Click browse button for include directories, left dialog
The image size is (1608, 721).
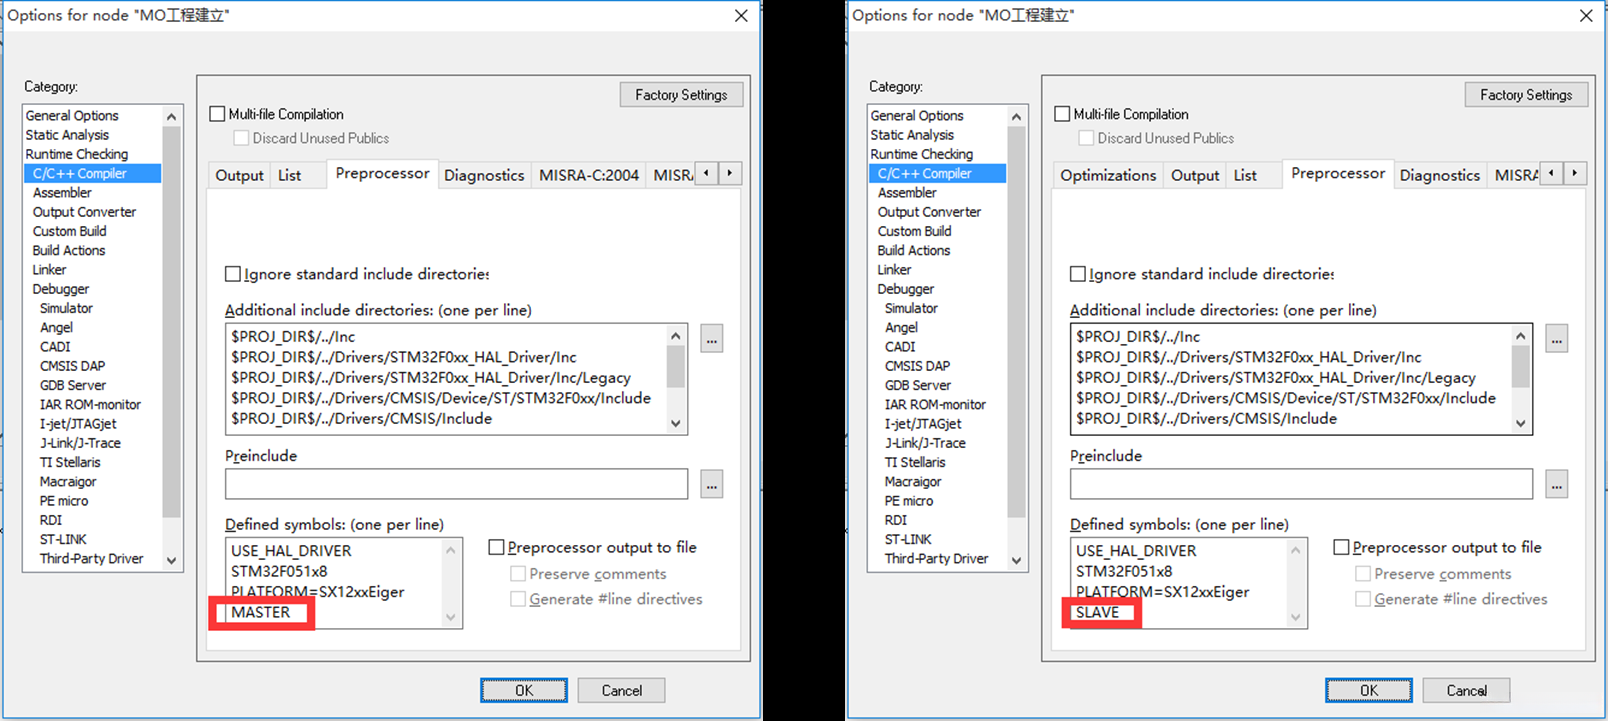(711, 339)
